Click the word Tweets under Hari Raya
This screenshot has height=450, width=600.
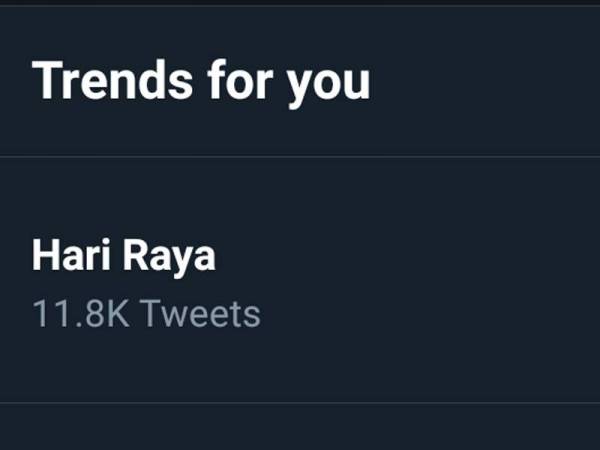tap(199, 314)
